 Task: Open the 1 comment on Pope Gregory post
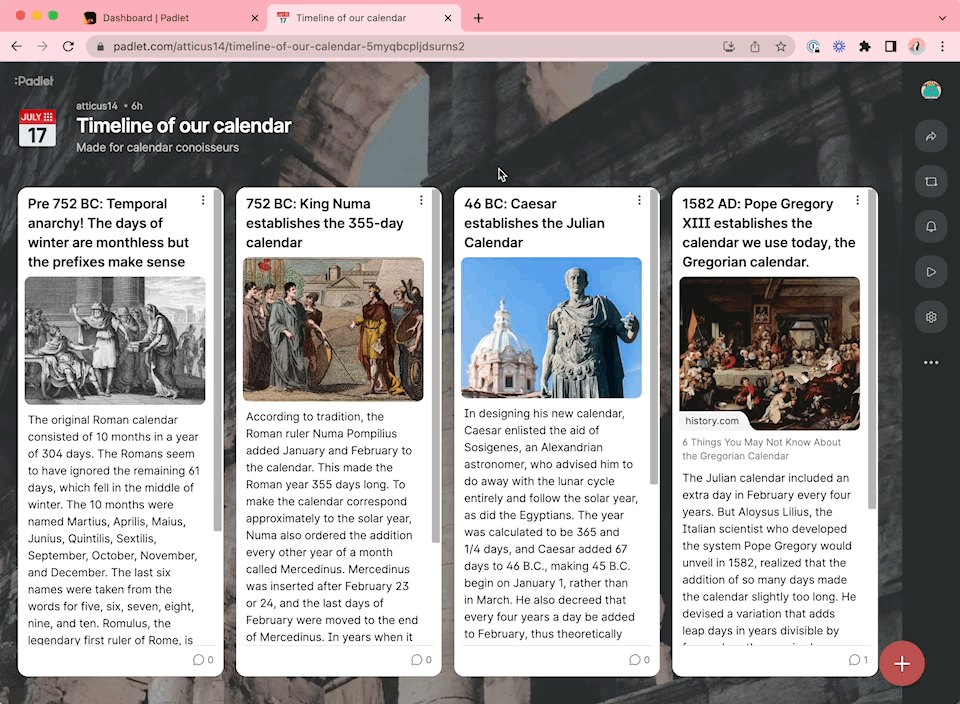pos(858,660)
